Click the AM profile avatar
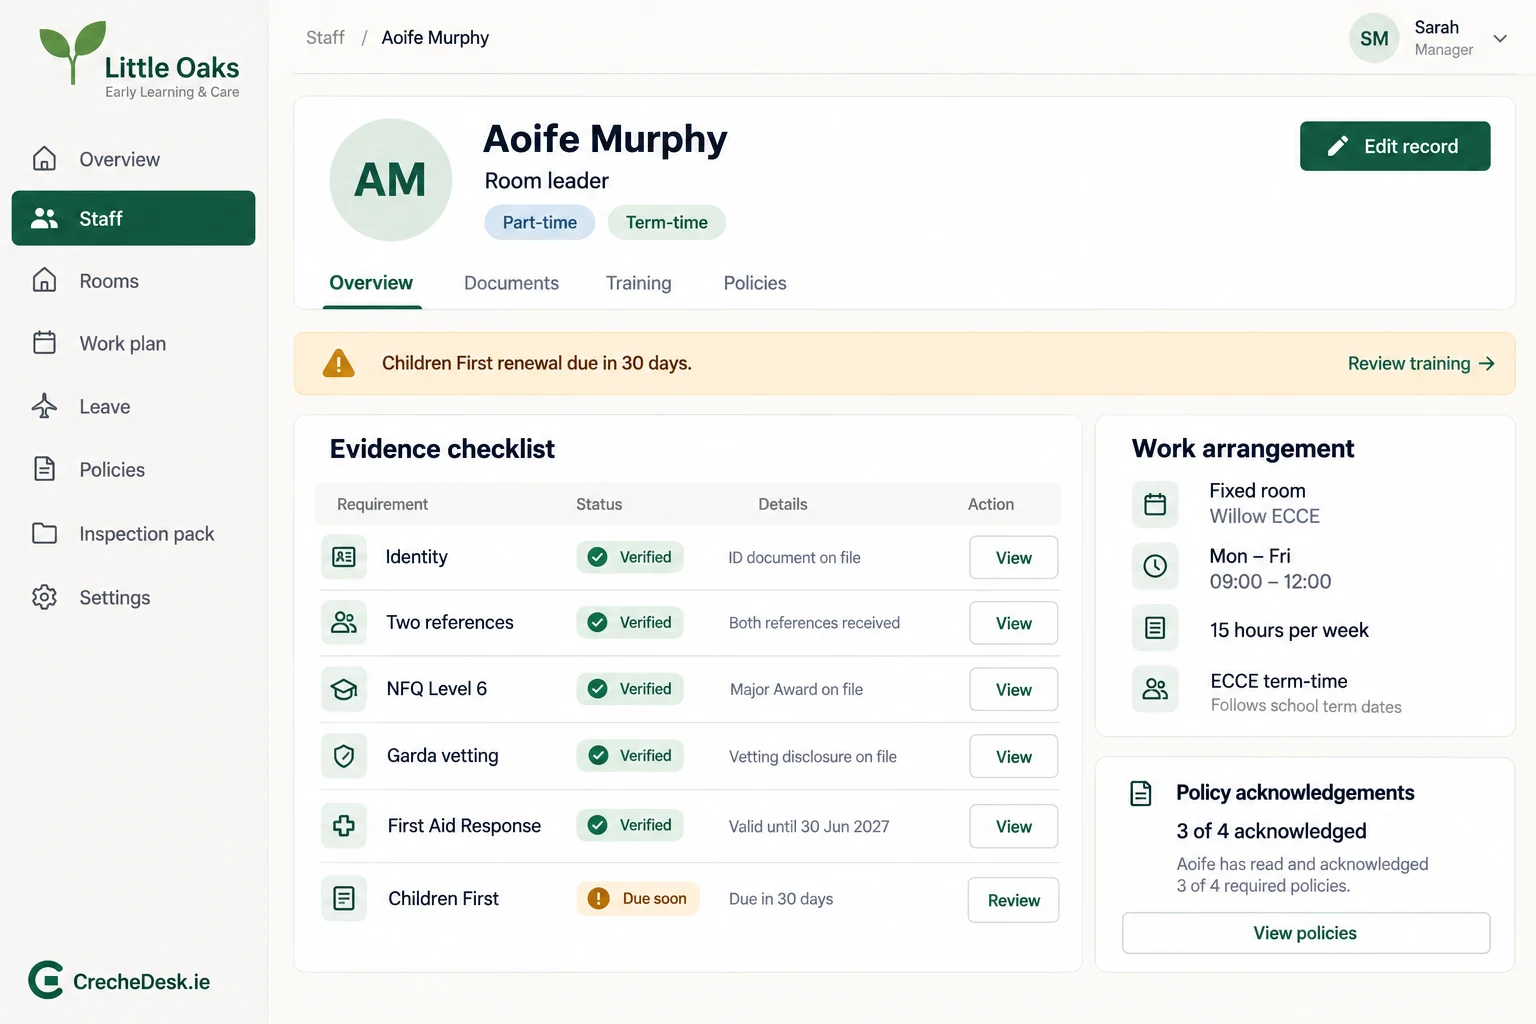Image resolution: width=1536 pixels, height=1024 pixels. [x=391, y=180]
